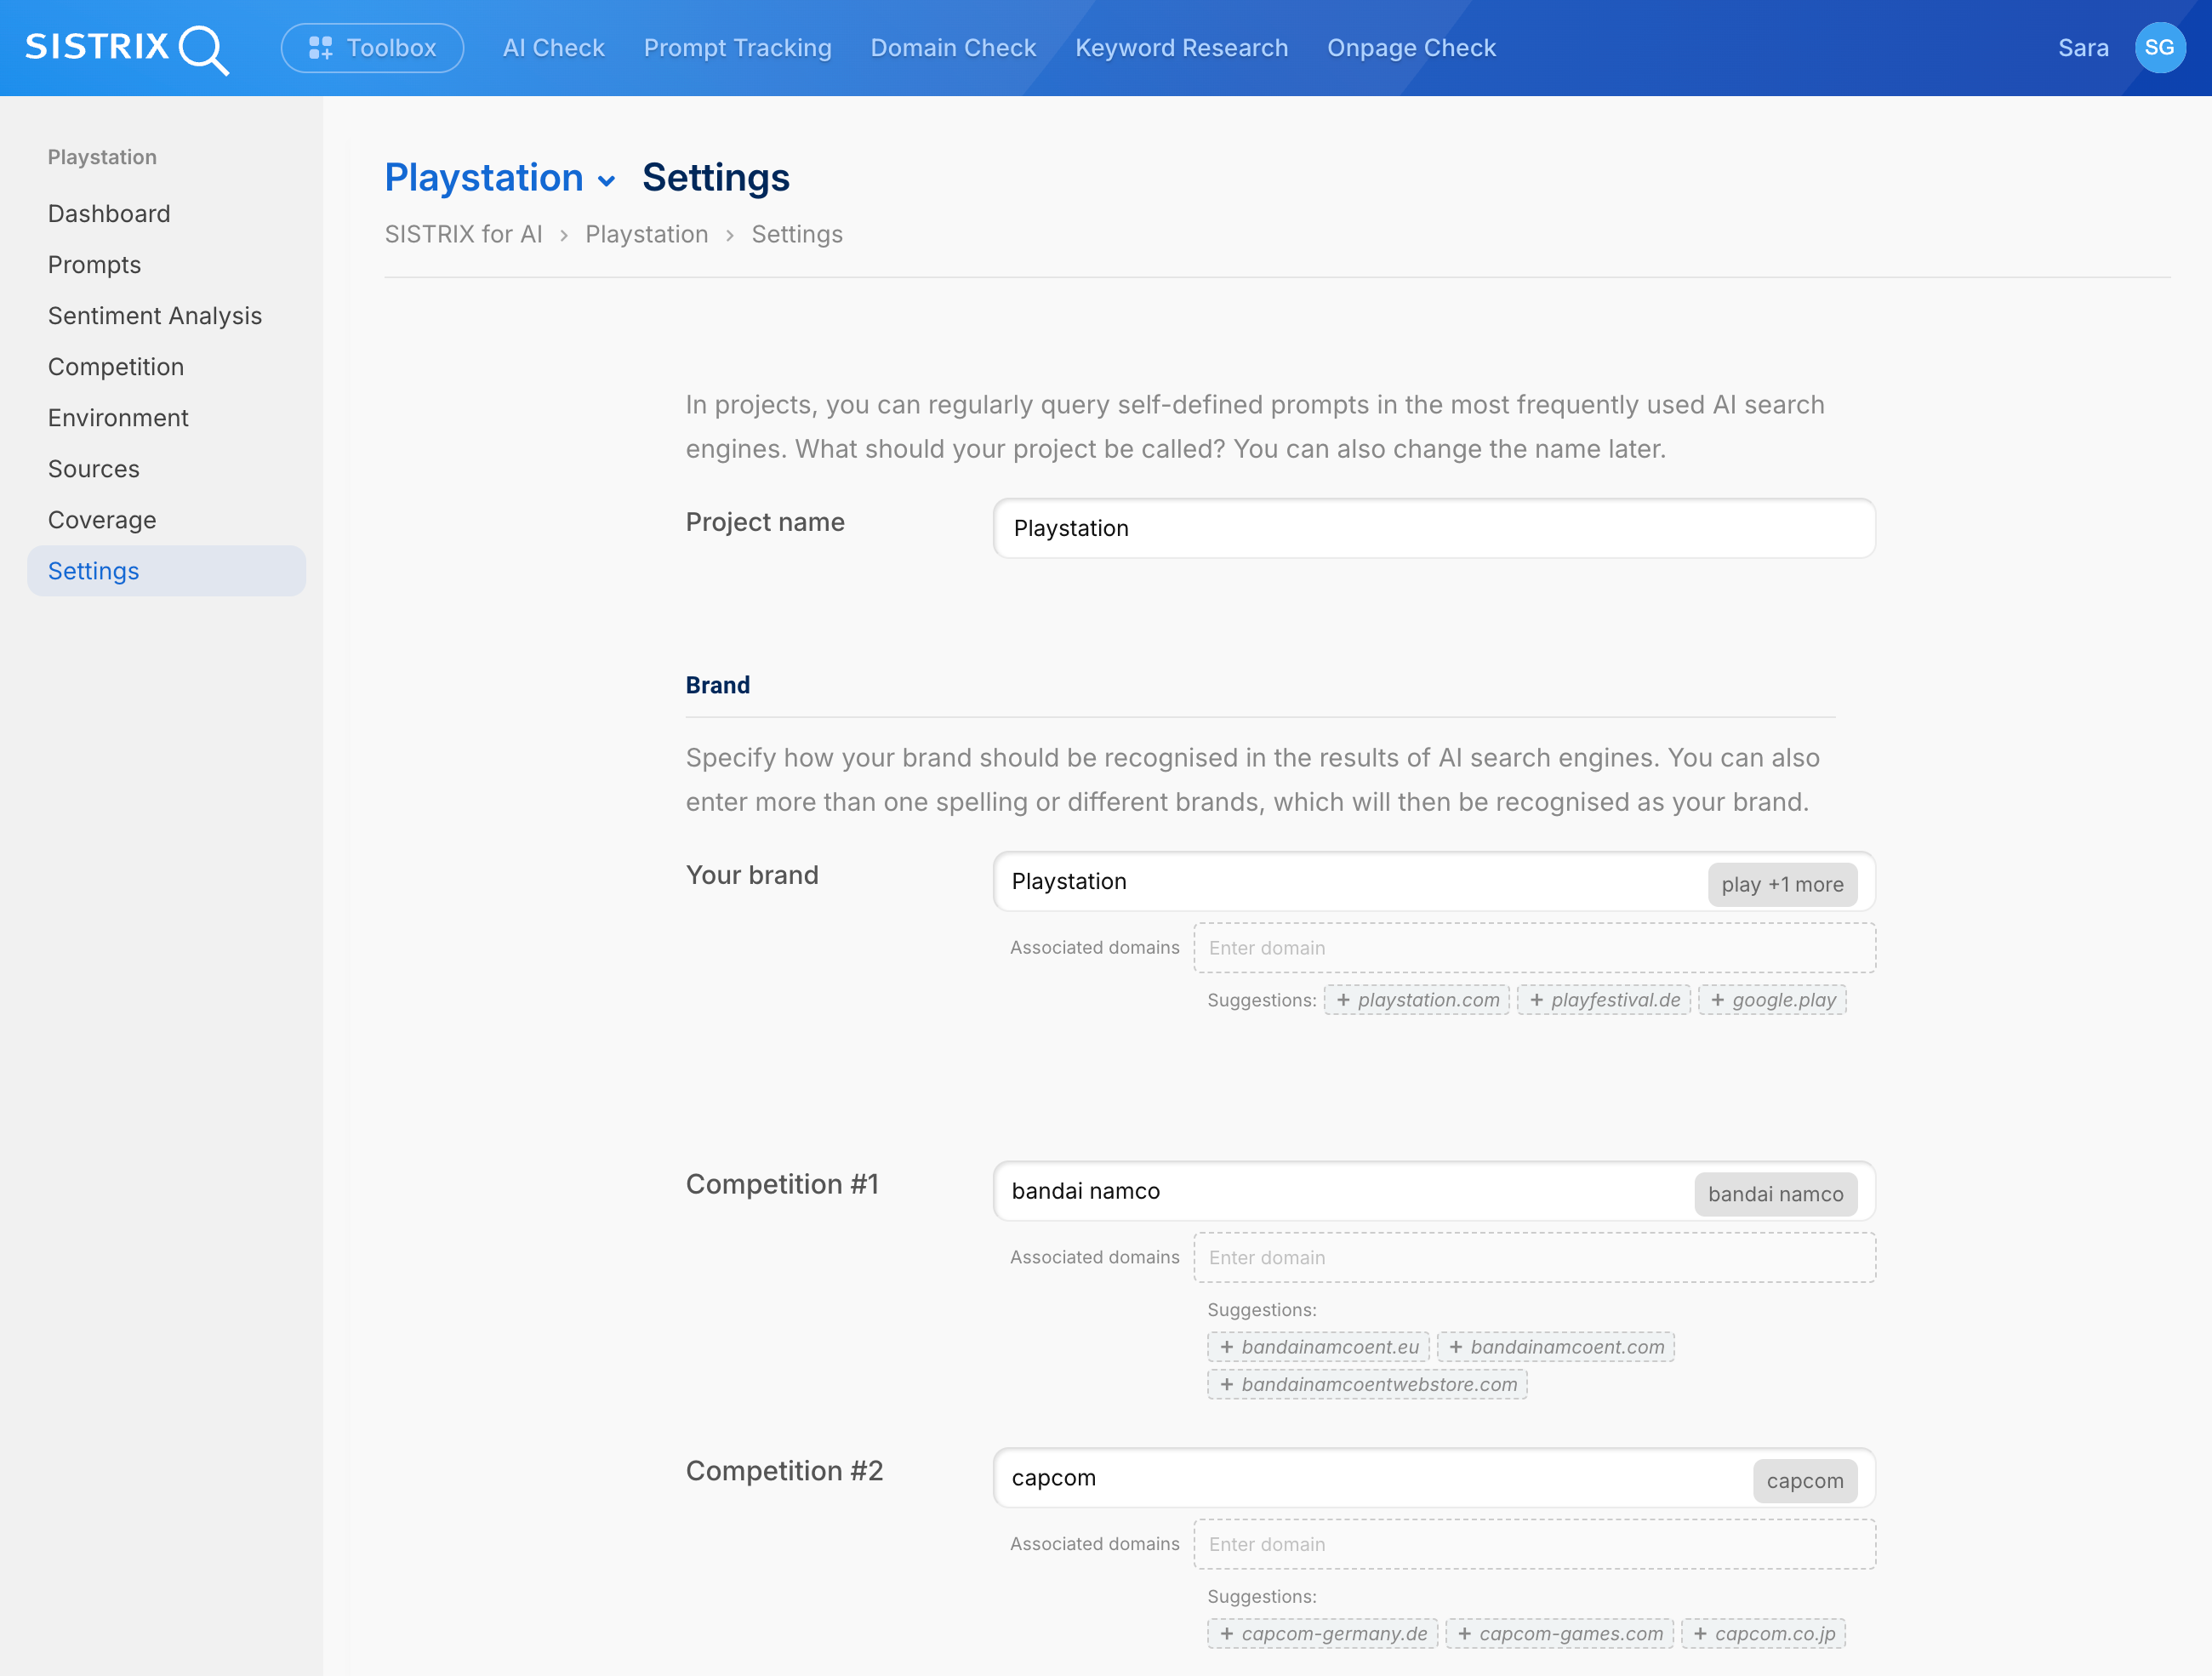Screen dimensions: 2212x1676
Task: Open SISTRIX for AI breadcrumb link
Action: (463, 233)
